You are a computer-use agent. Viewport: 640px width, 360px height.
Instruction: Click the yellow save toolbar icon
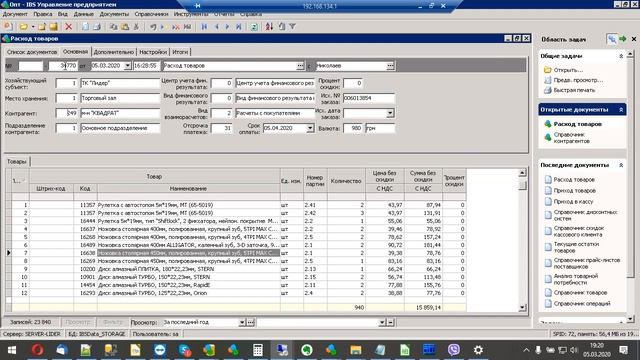click(53, 27)
